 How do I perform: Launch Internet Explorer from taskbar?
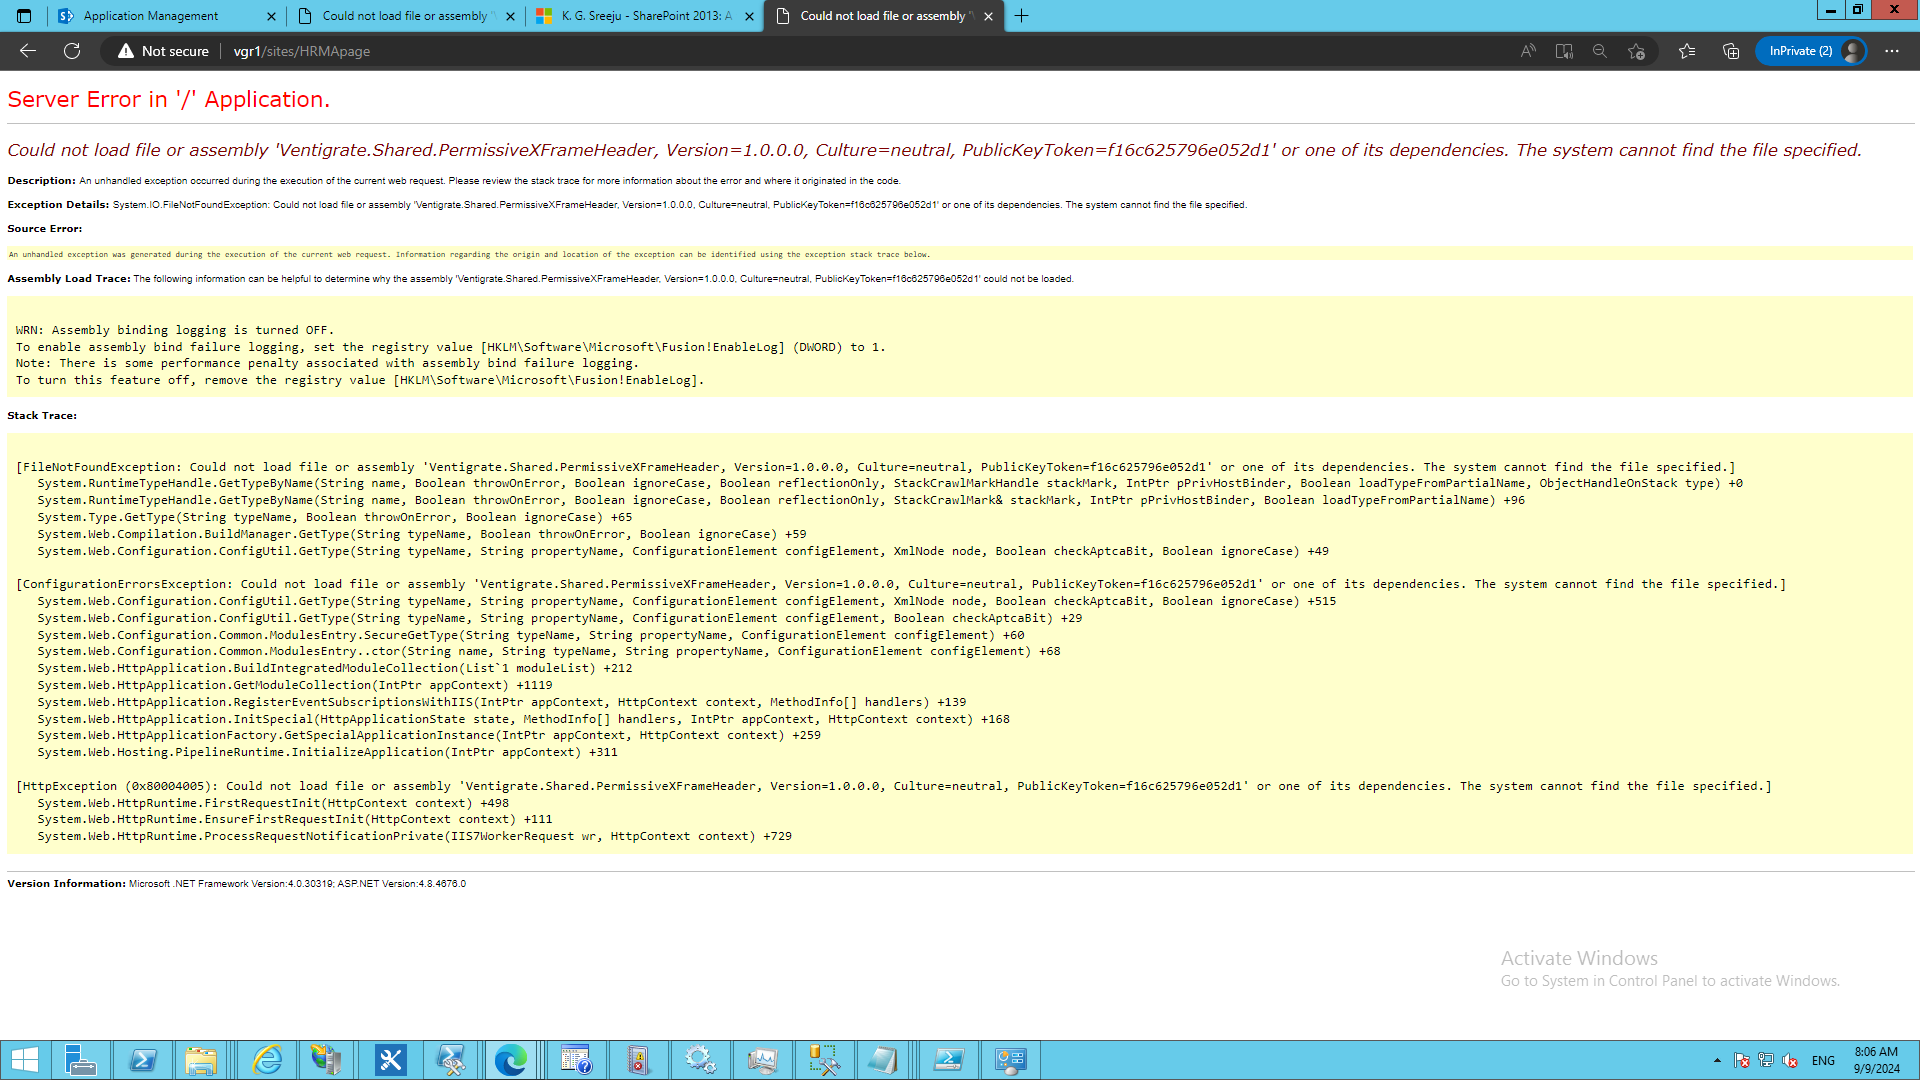pyautogui.click(x=267, y=1060)
